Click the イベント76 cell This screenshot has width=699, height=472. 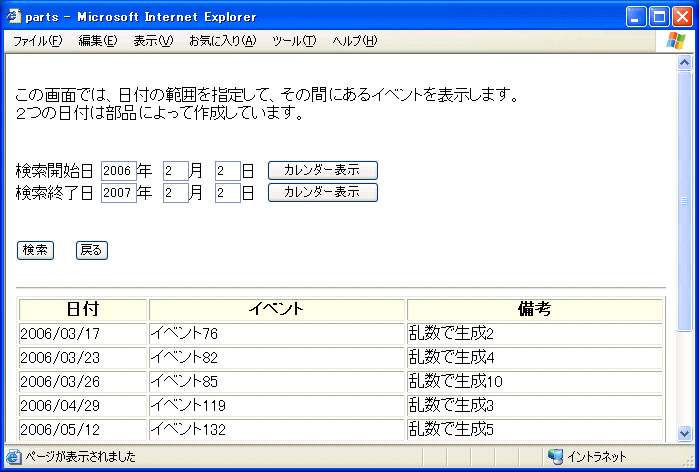(276, 334)
